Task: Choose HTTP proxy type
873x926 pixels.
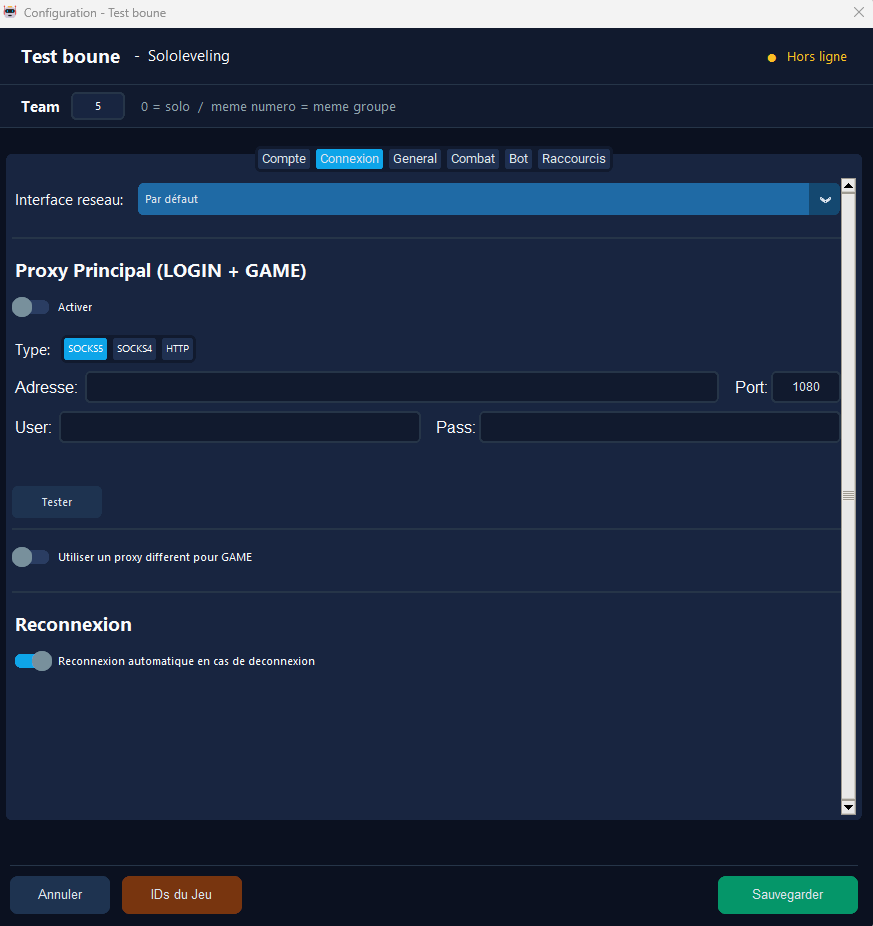Action: click(177, 349)
